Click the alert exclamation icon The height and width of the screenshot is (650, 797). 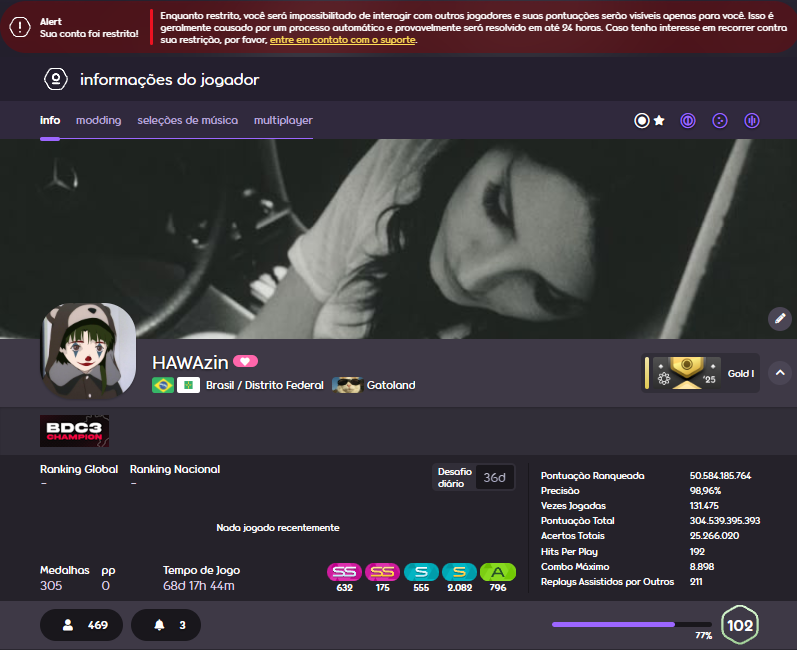(20, 27)
